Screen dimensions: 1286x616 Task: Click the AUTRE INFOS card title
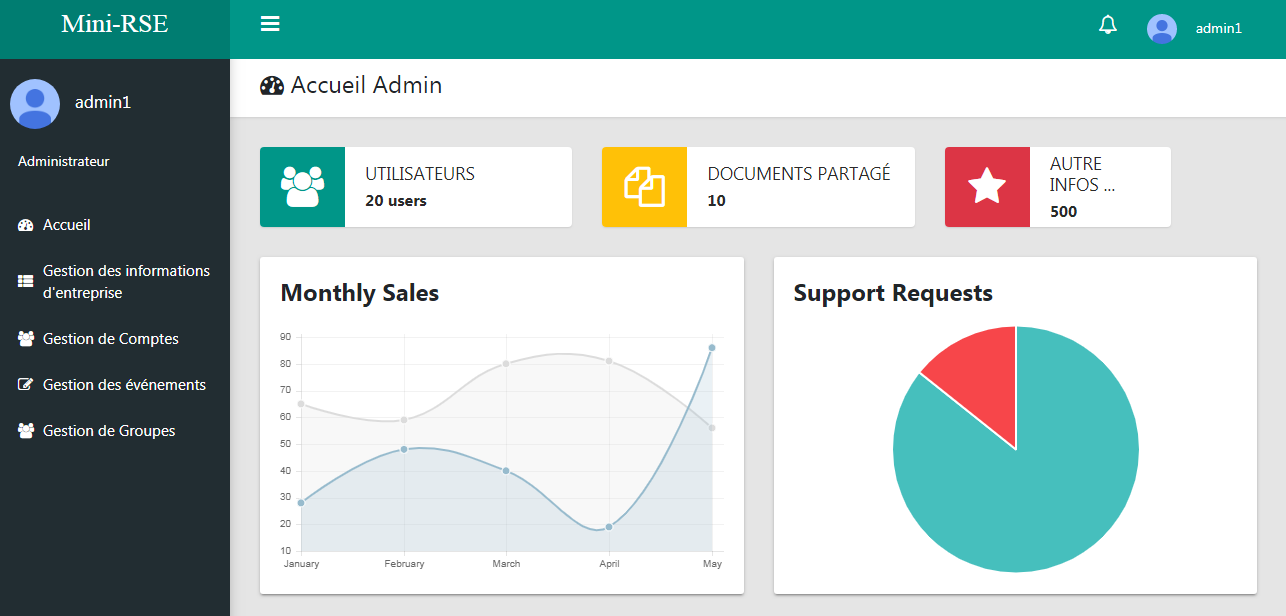(x=1082, y=174)
